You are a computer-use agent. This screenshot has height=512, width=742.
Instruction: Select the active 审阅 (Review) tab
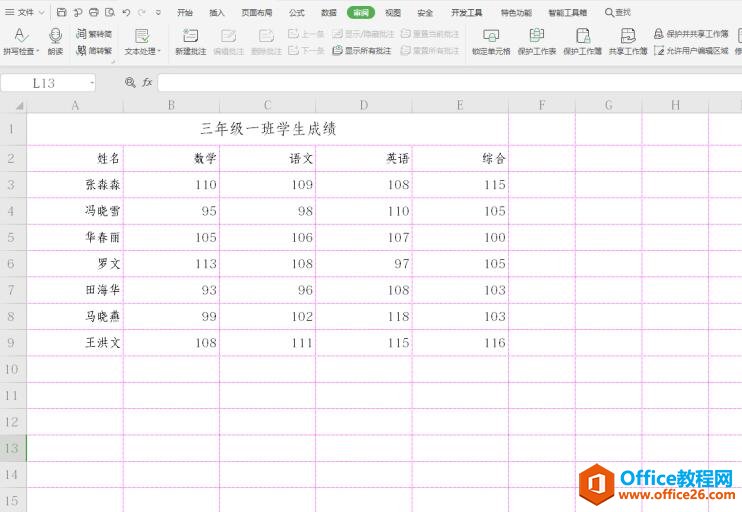click(x=361, y=13)
